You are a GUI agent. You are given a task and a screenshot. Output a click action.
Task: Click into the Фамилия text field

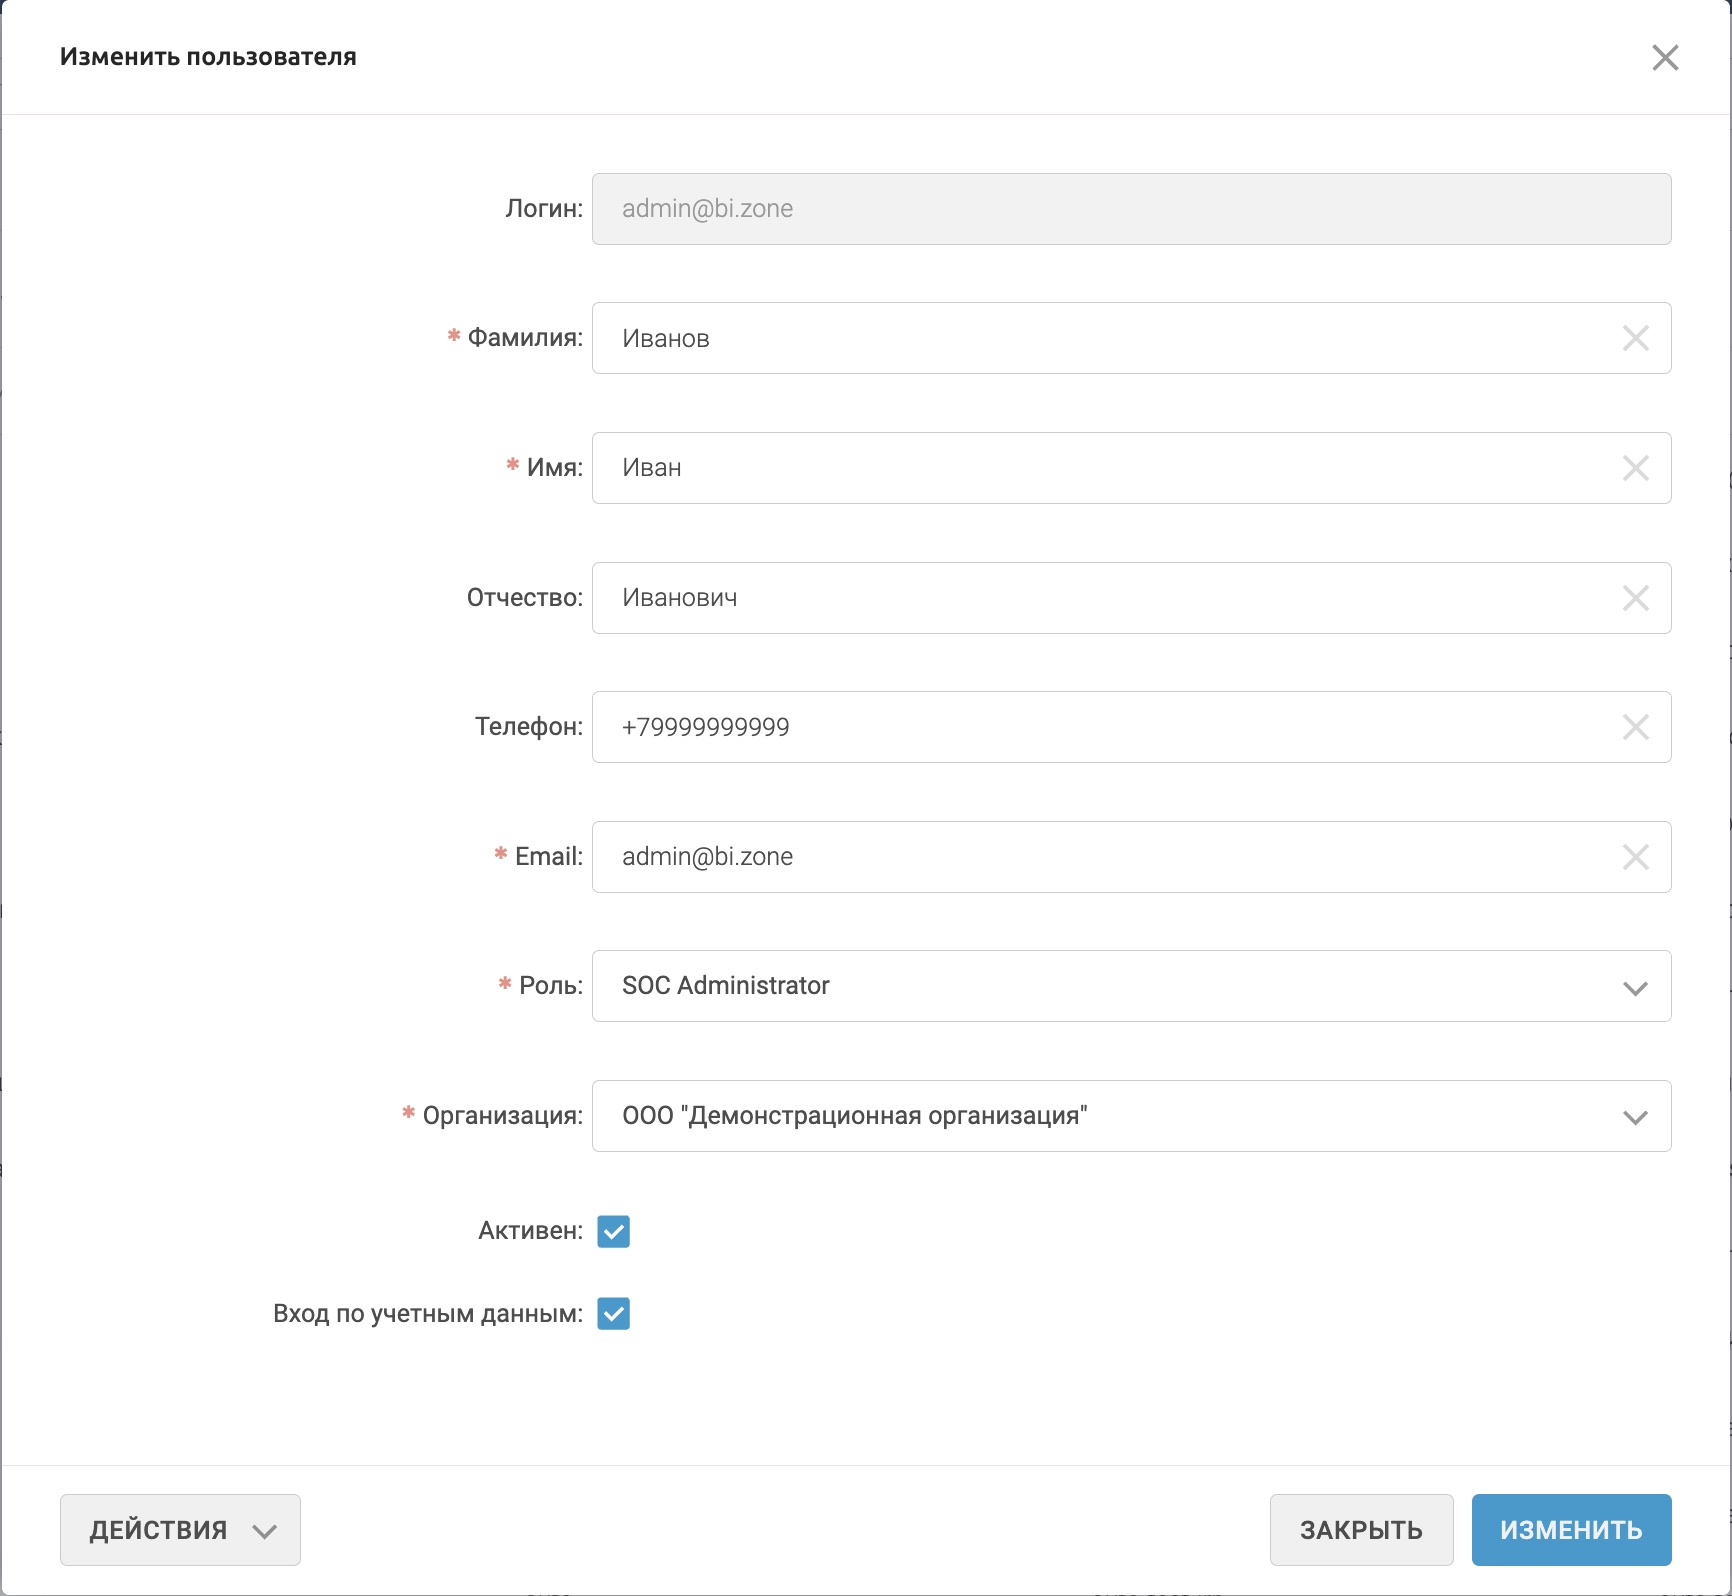click(x=1100, y=338)
